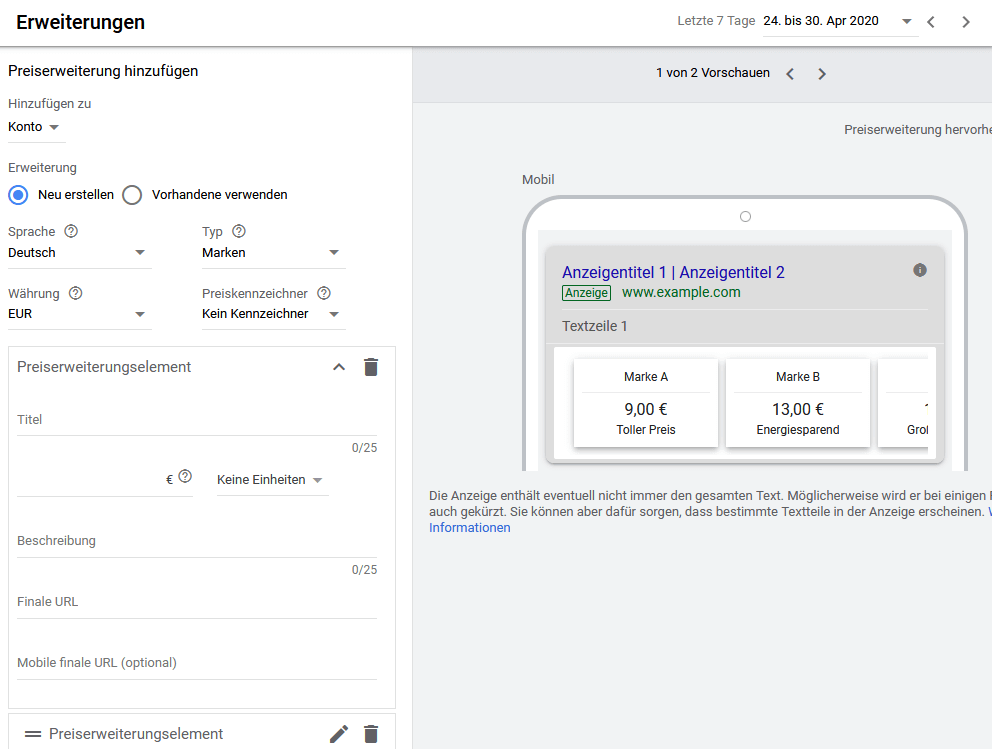Collapse the Preiserweiterungselement section chevron
The height and width of the screenshot is (749, 992).
pos(339,367)
